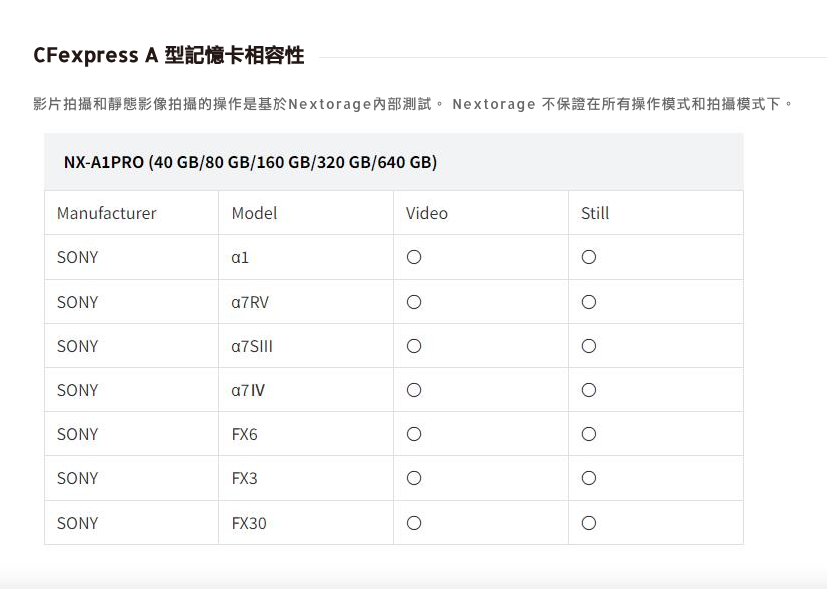Click the Video circle for α1

(x=414, y=257)
